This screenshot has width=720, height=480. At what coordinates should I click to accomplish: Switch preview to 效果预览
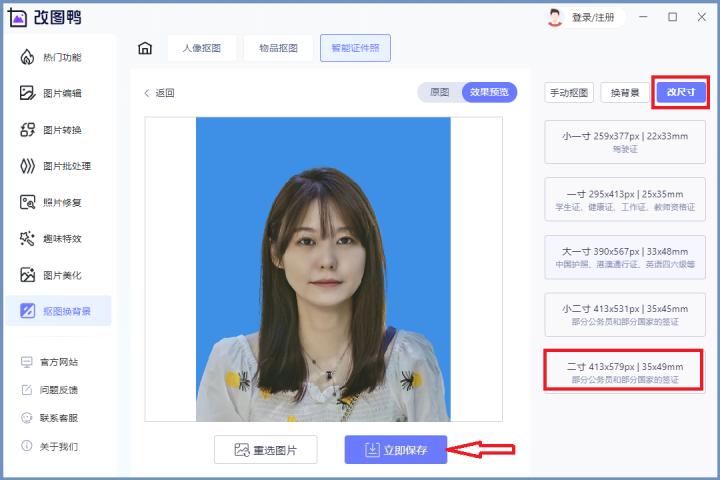(489, 92)
